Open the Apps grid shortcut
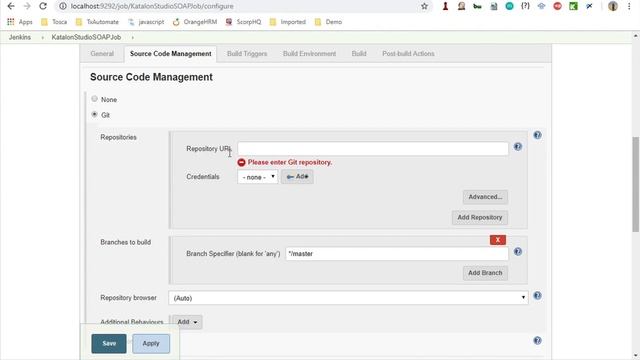This screenshot has width=640, height=360. click(20, 22)
